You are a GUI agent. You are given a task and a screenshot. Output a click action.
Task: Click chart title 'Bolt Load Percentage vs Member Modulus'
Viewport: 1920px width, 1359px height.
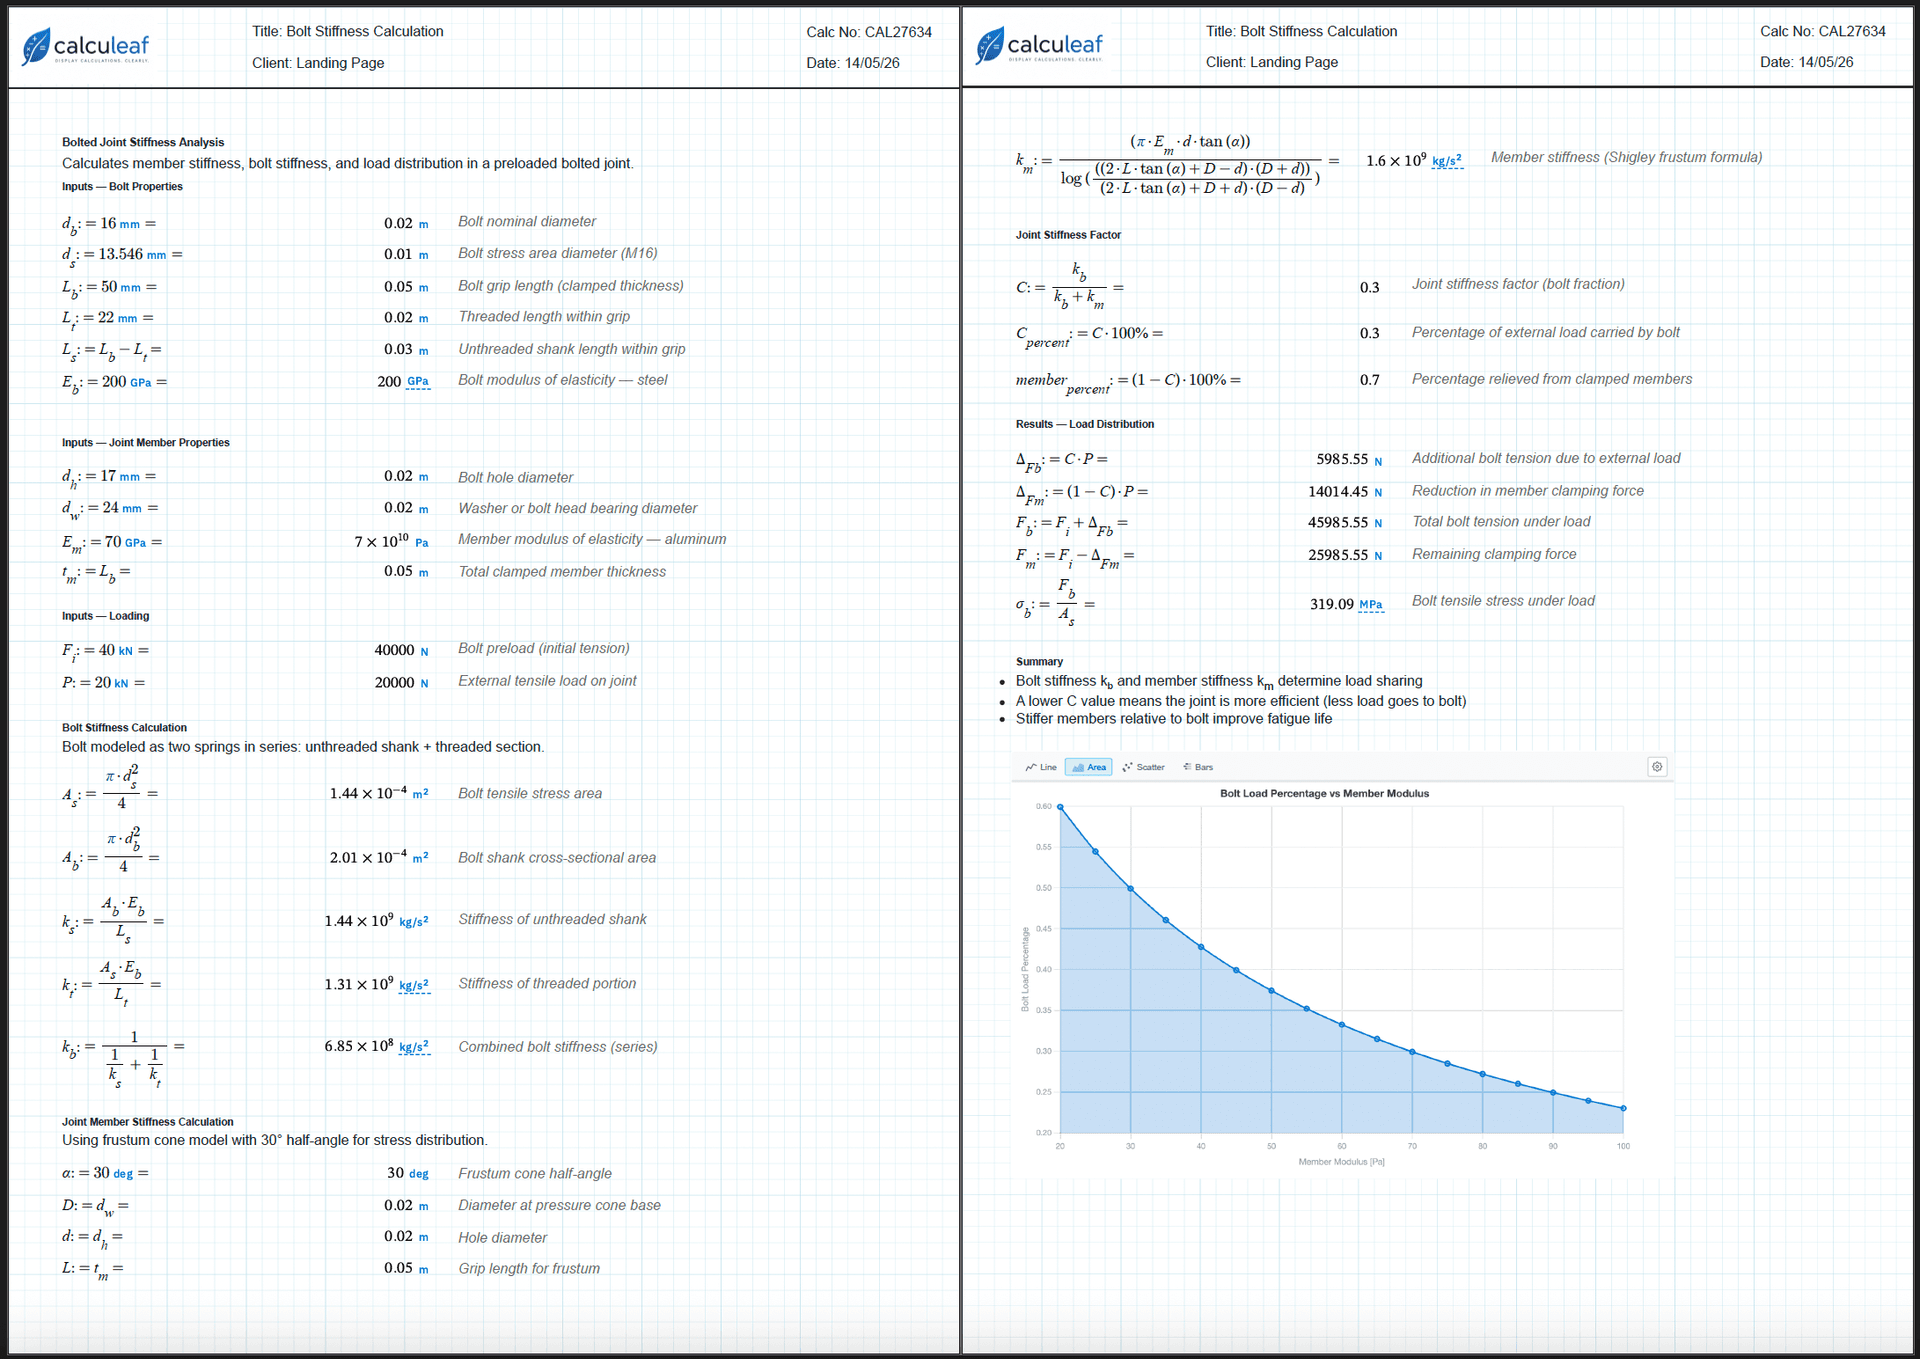coord(1324,793)
